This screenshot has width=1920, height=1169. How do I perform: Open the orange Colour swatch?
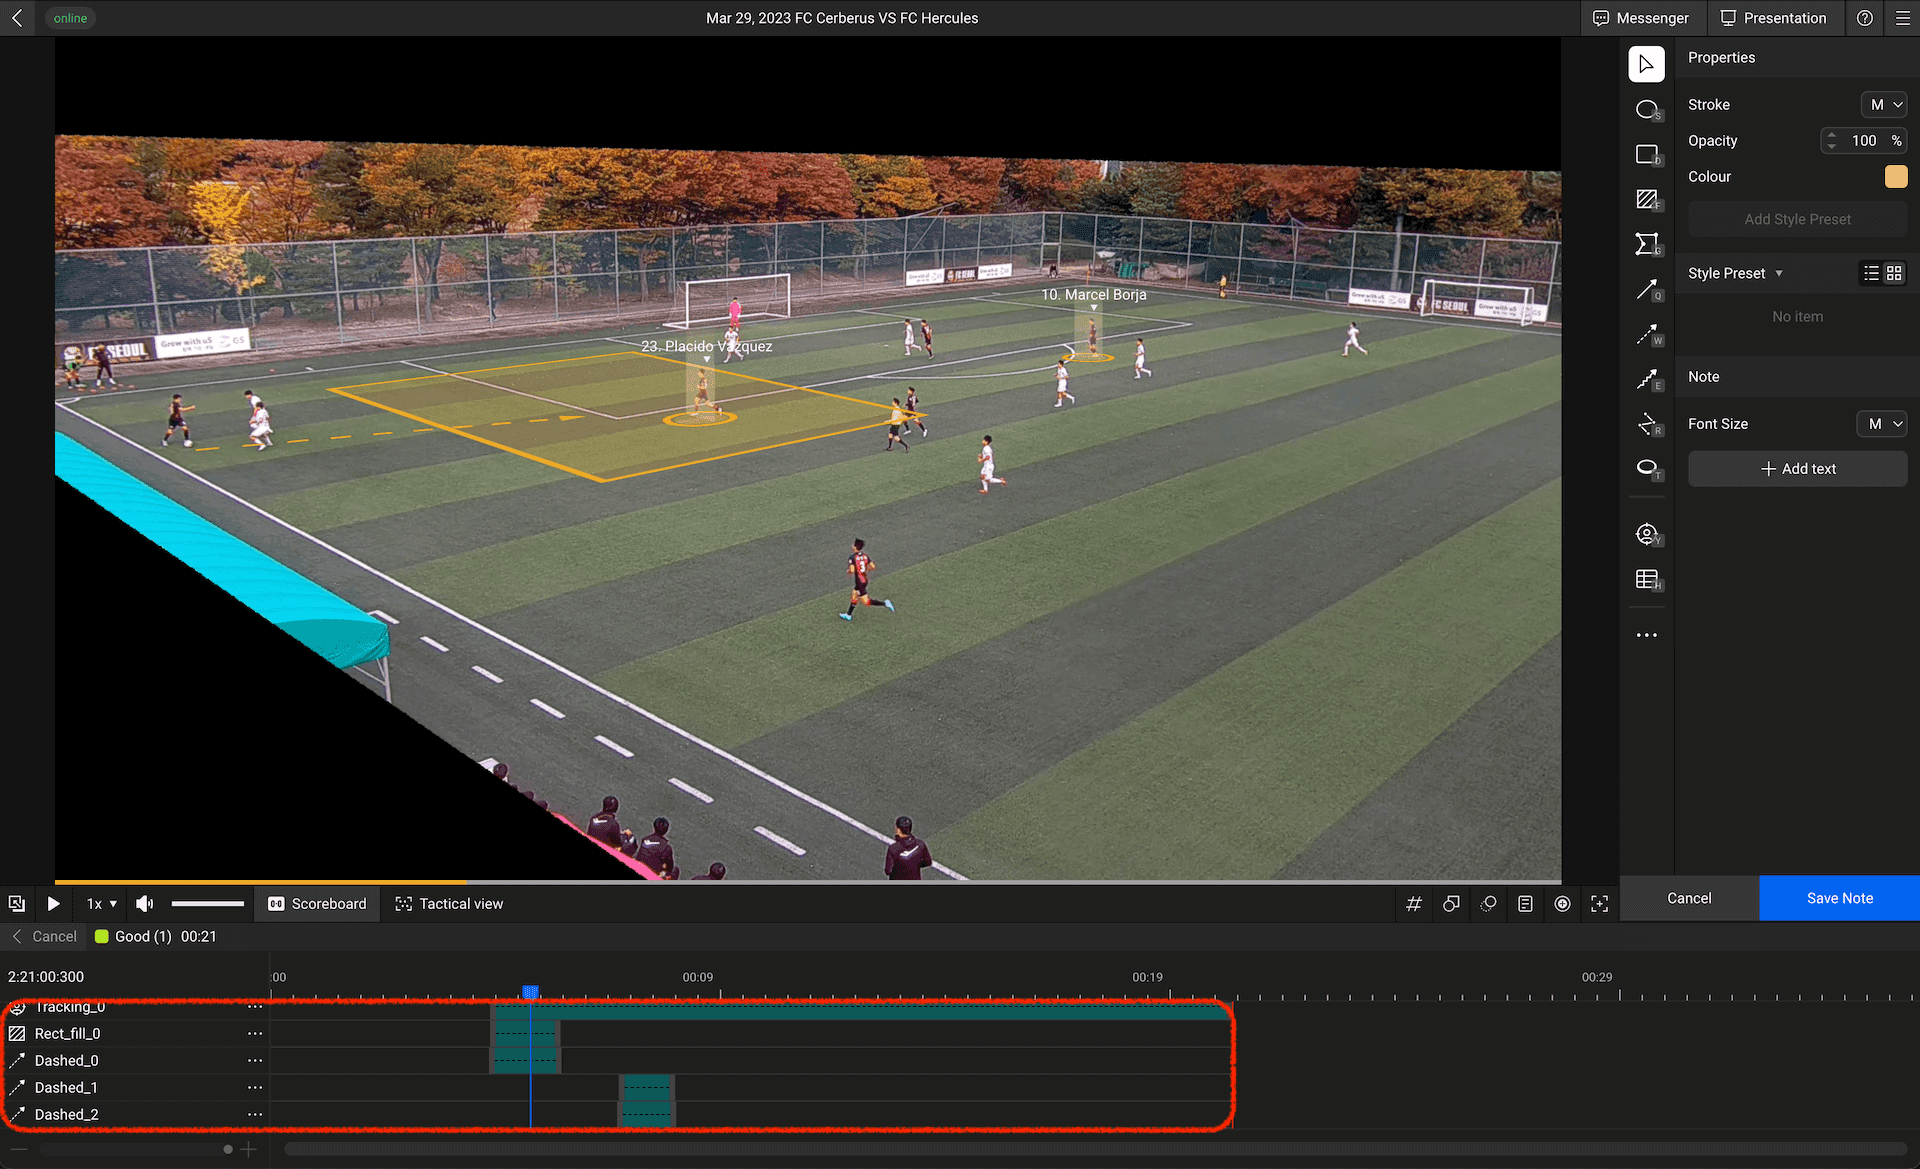click(1895, 177)
